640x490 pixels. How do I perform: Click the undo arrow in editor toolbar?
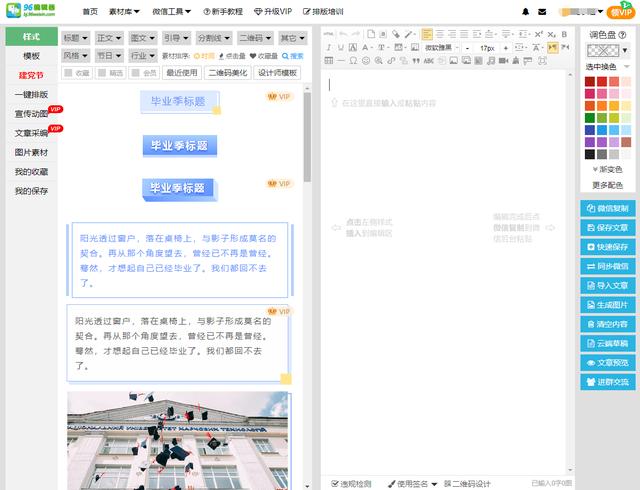[343, 34]
